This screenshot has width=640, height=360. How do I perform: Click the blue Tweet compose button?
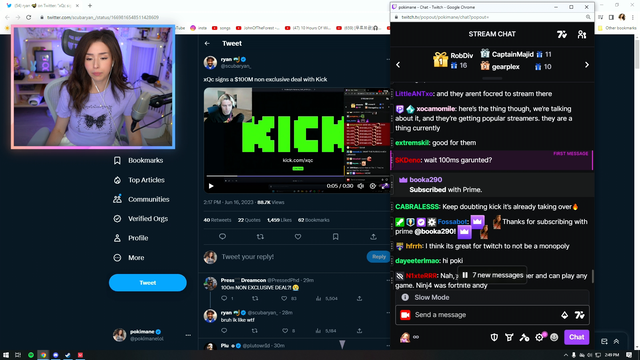click(148, 282)
